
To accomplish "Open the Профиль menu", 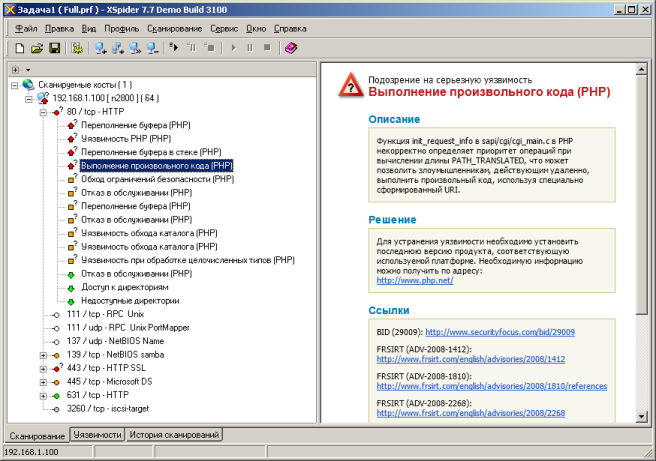I will tap(122, 29).
